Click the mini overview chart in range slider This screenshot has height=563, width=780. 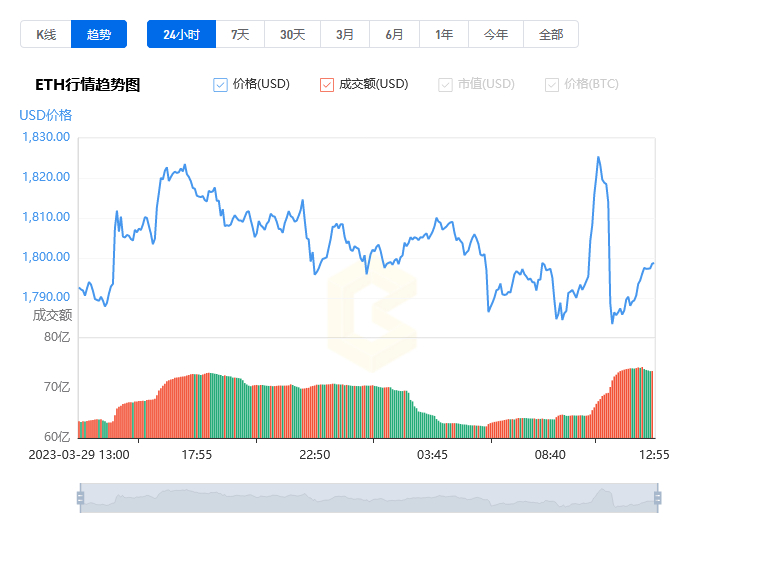tap(369, 498)
